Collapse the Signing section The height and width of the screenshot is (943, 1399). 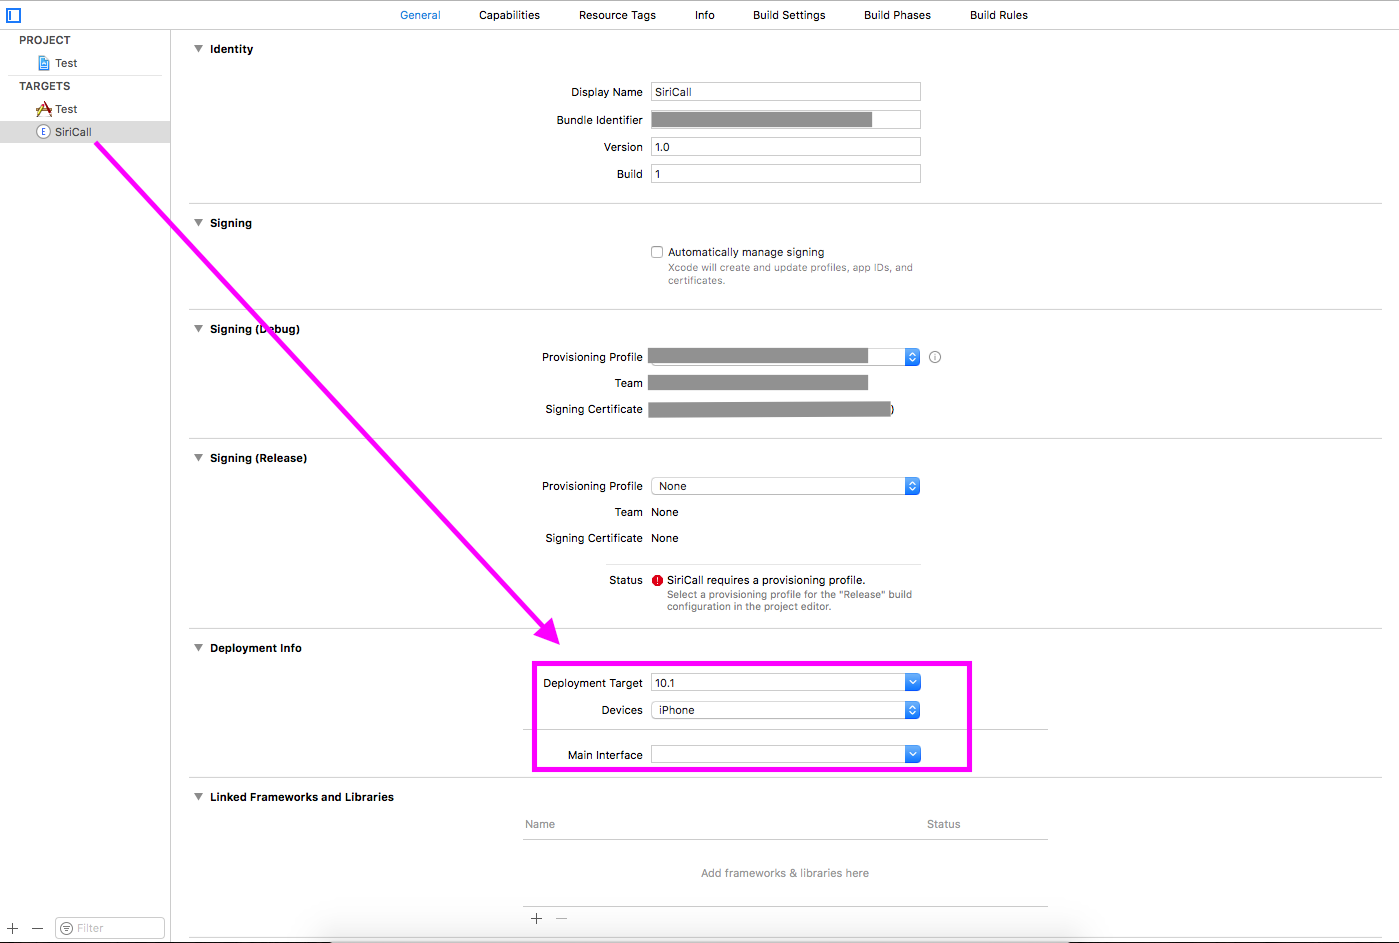[x=198, y=223]
